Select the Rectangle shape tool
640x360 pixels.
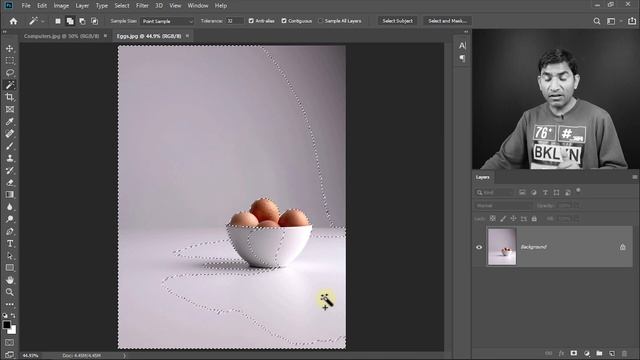pos(10,268)
